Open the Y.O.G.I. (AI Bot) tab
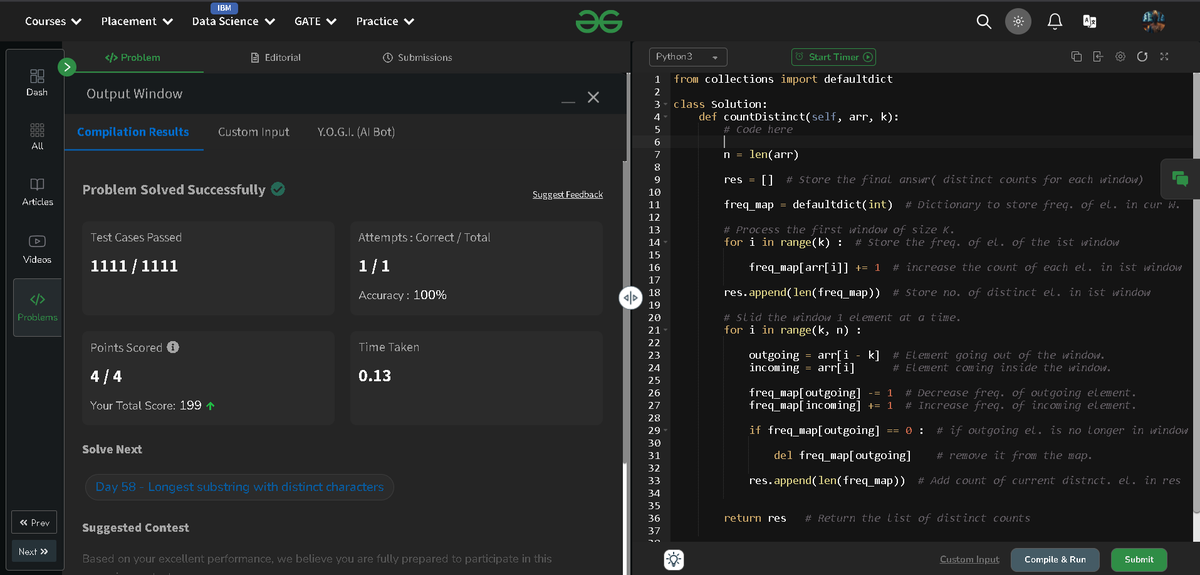The width and height of the screenshot is (1200, 575). tap(356, 132)
